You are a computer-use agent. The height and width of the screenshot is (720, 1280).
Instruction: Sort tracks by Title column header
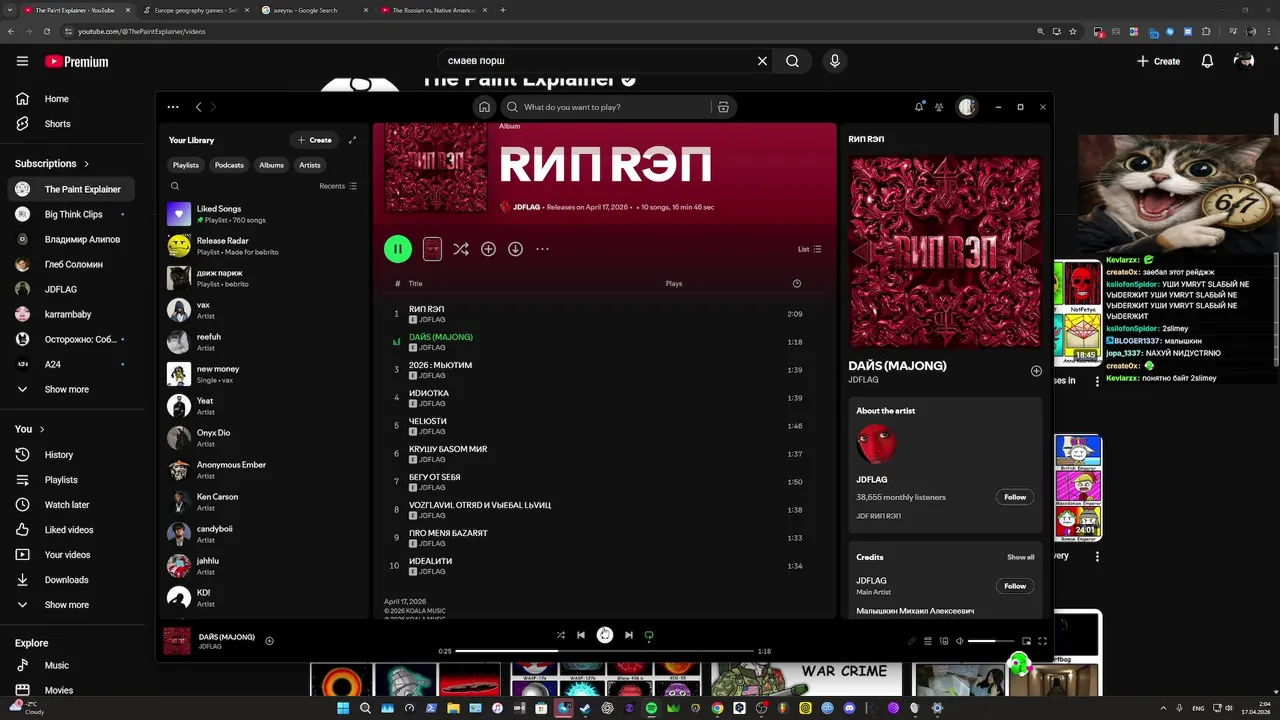(x=415, y=283)
